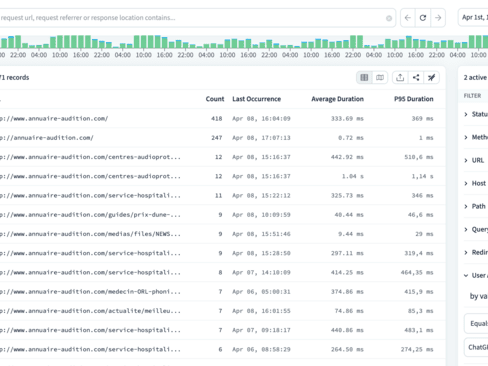
Task: Clear the search field with the x icon
Action: coord(389,18)
